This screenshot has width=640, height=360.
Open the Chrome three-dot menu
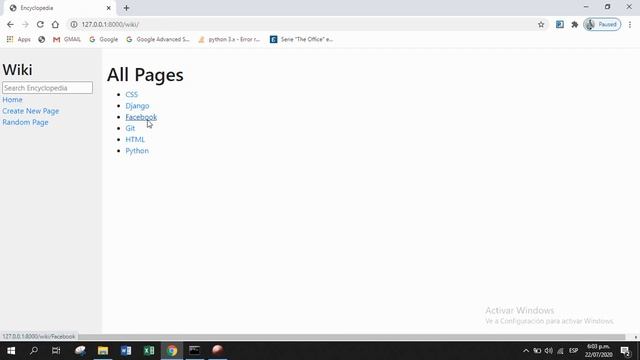630,24
